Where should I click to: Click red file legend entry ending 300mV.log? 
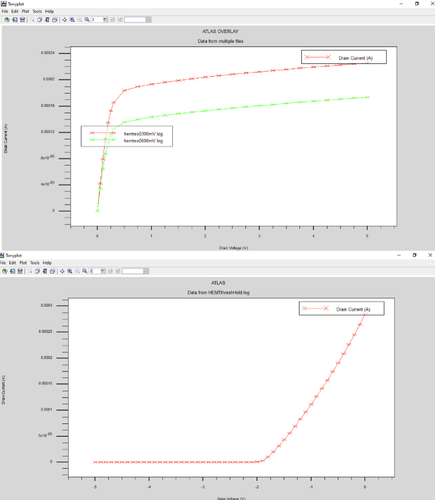(127, 134)
